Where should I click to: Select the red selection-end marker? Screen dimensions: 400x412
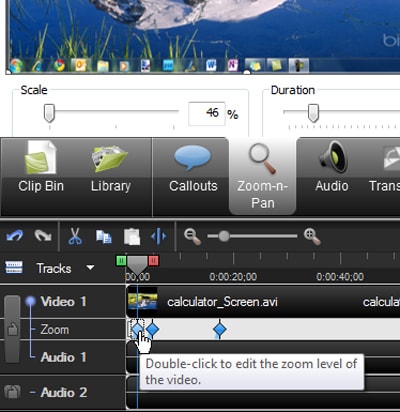point(153,260)
